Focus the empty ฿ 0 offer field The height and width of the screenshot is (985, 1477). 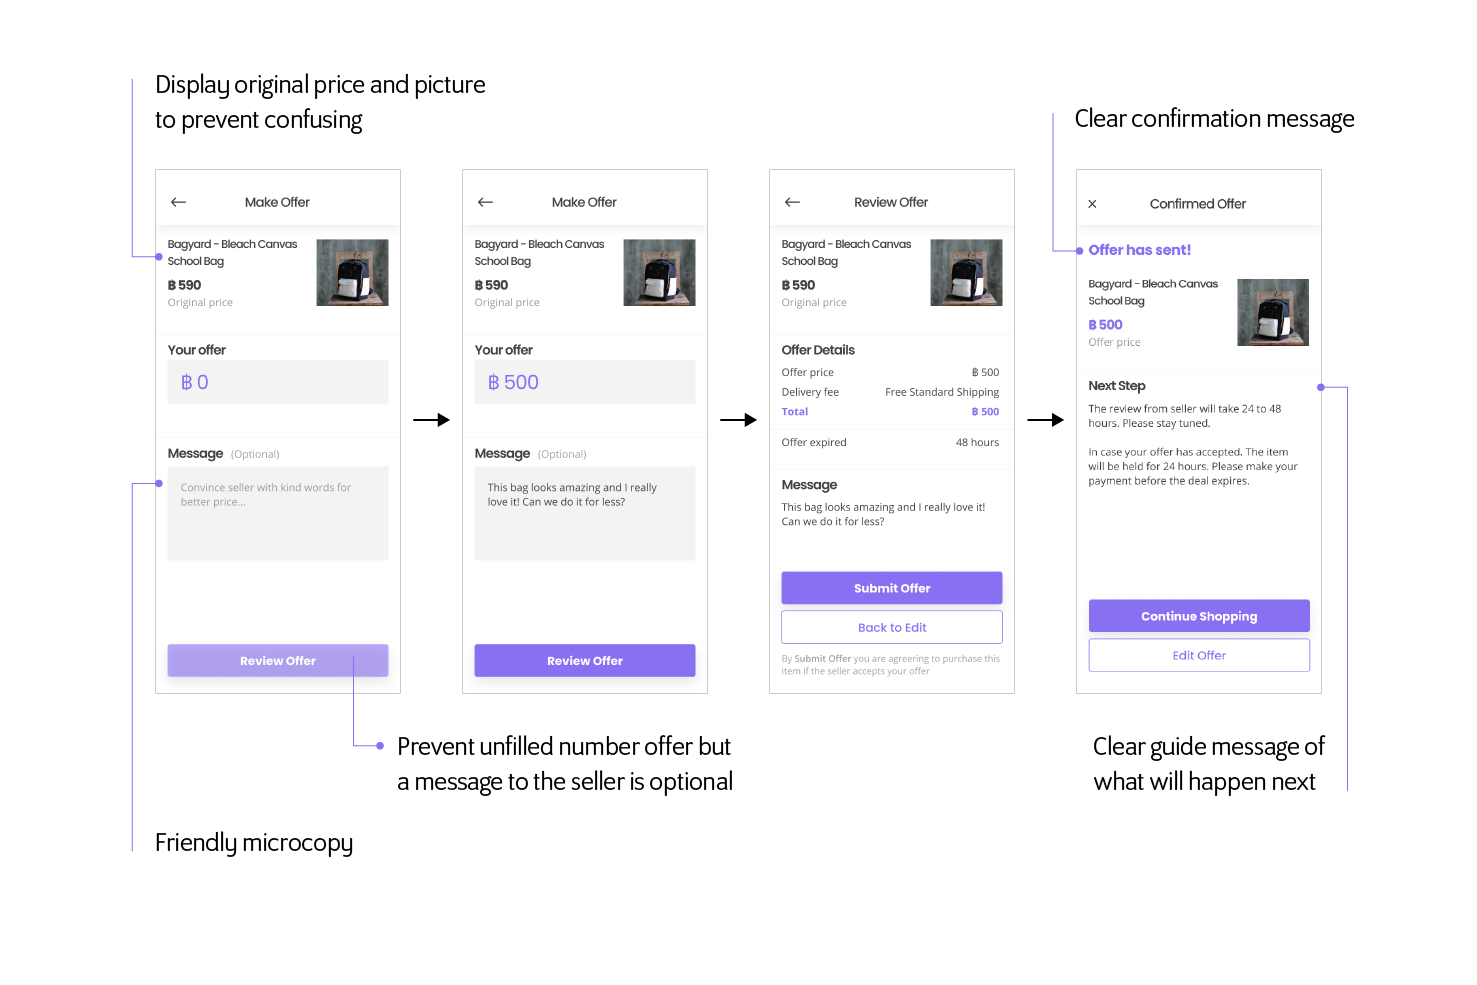pos(278,382)
